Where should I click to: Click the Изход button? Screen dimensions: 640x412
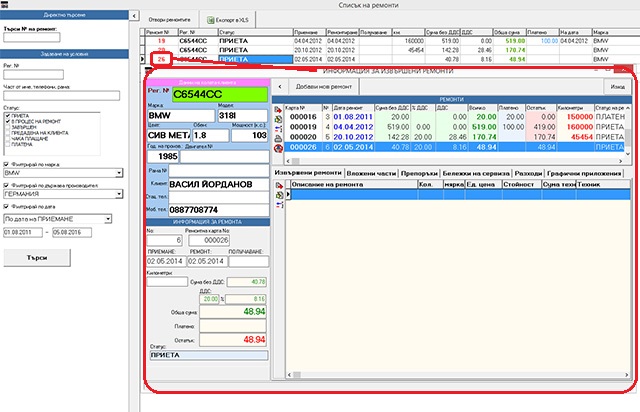coord(618,87)
